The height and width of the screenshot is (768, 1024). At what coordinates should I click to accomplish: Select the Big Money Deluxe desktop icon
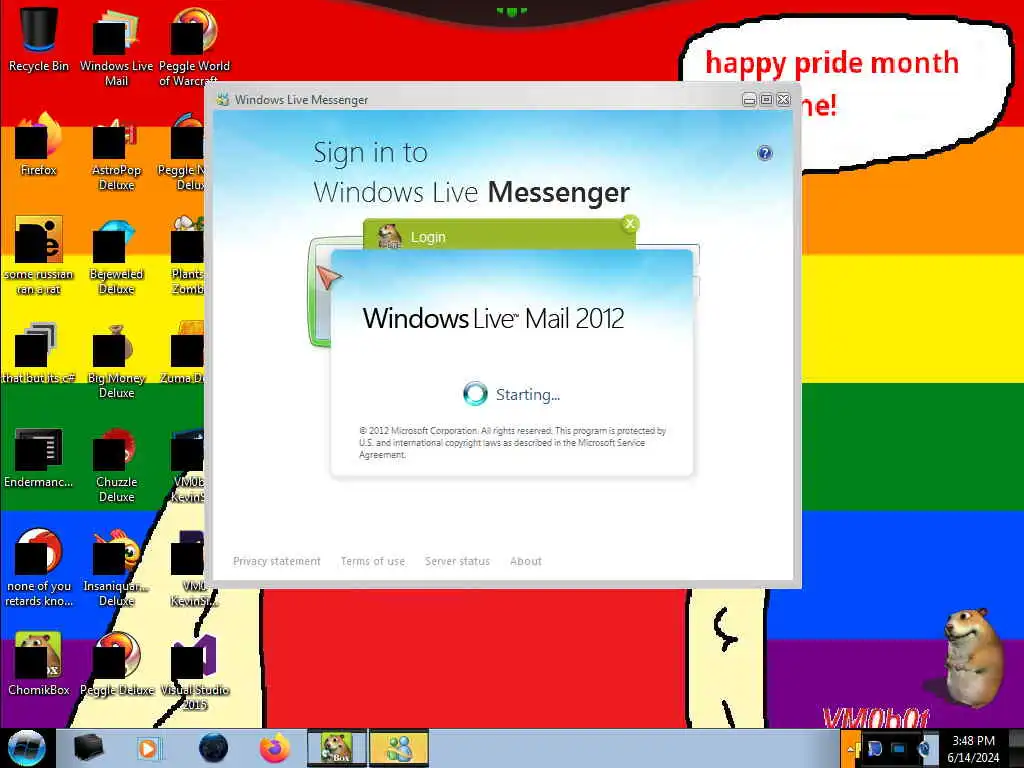[116, 360]
